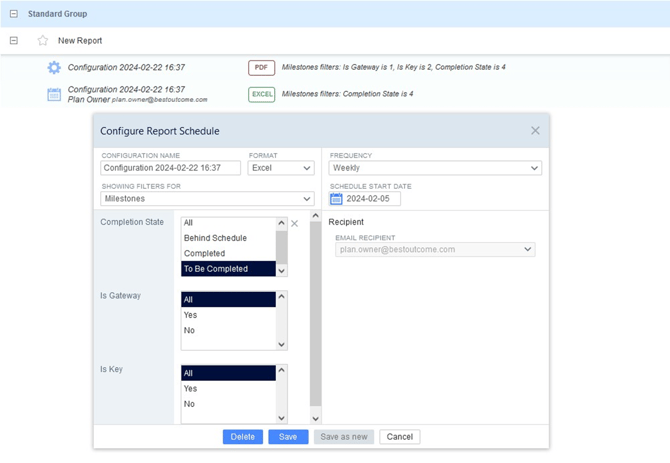Collapse the New Report row
The width and height of the screenshot is (670, 463).
(14, 41)
